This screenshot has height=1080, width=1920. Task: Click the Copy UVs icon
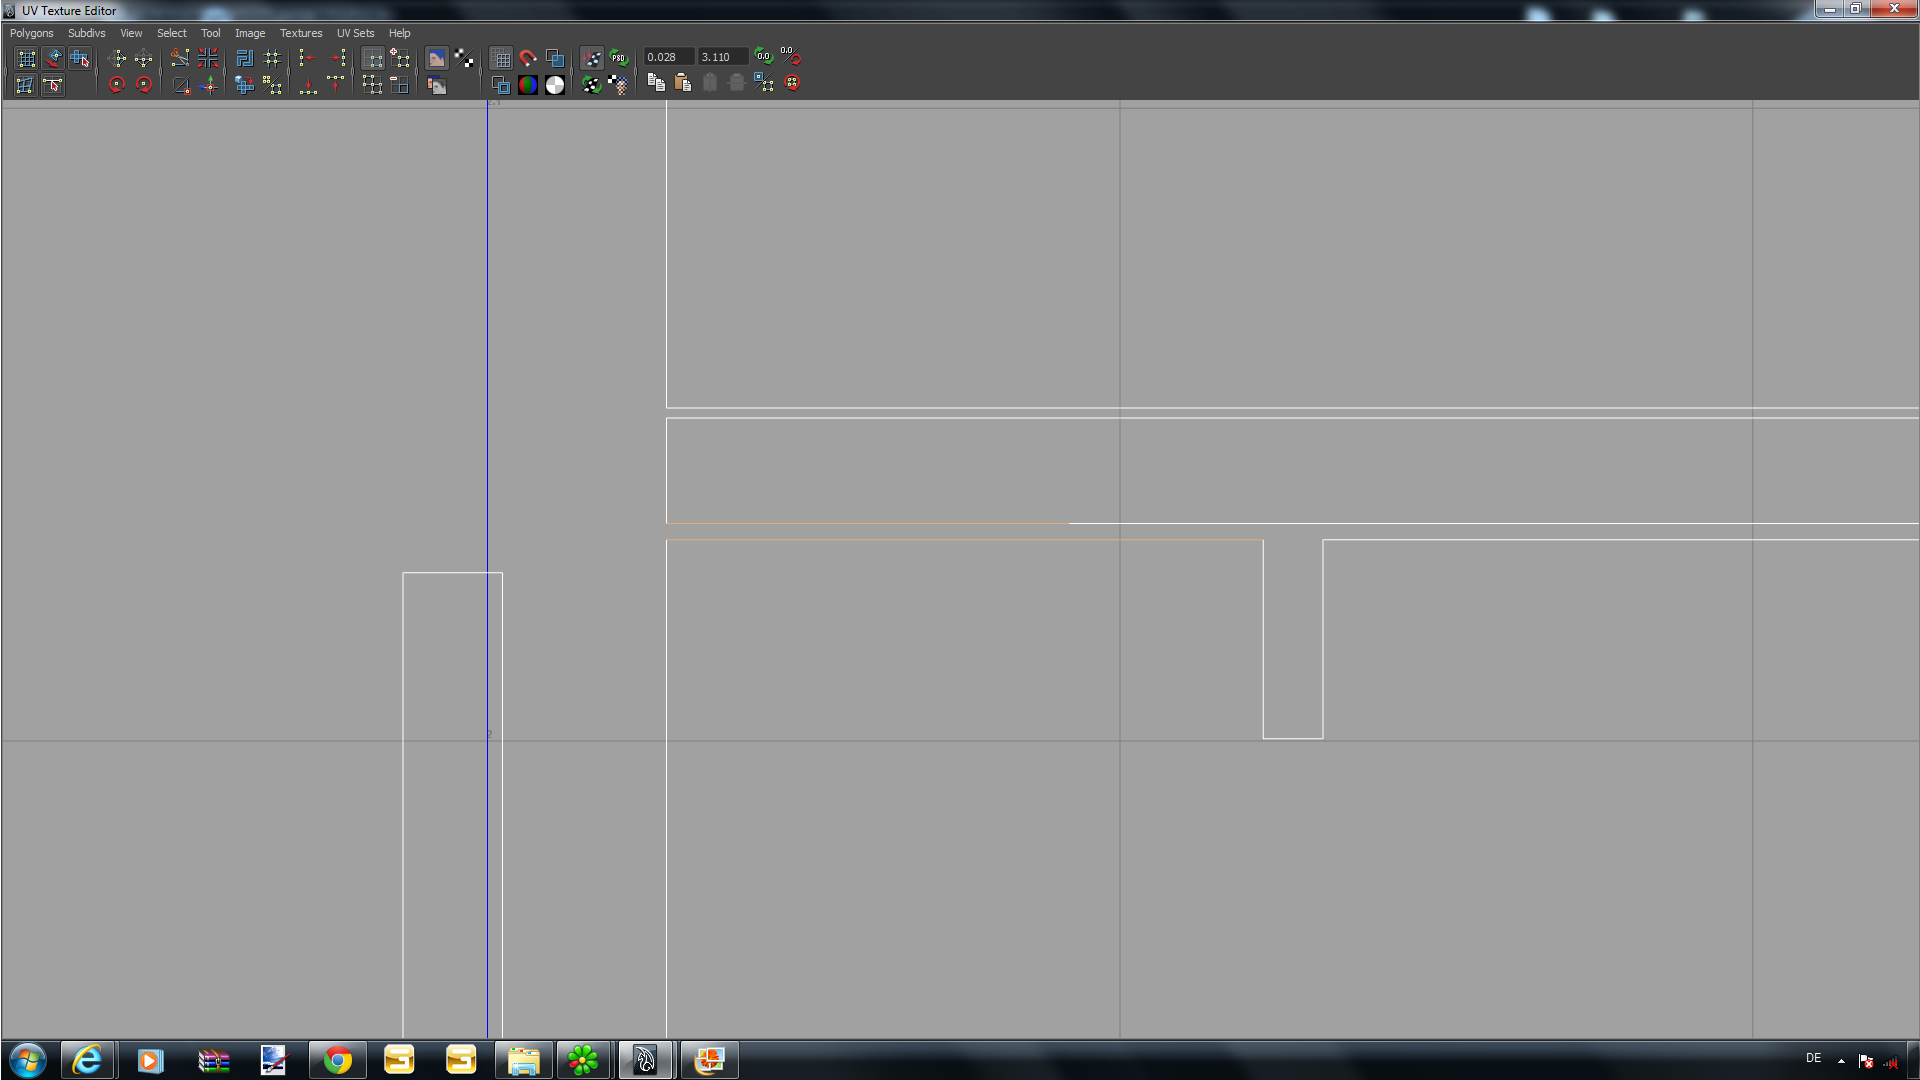coord(656,83)
